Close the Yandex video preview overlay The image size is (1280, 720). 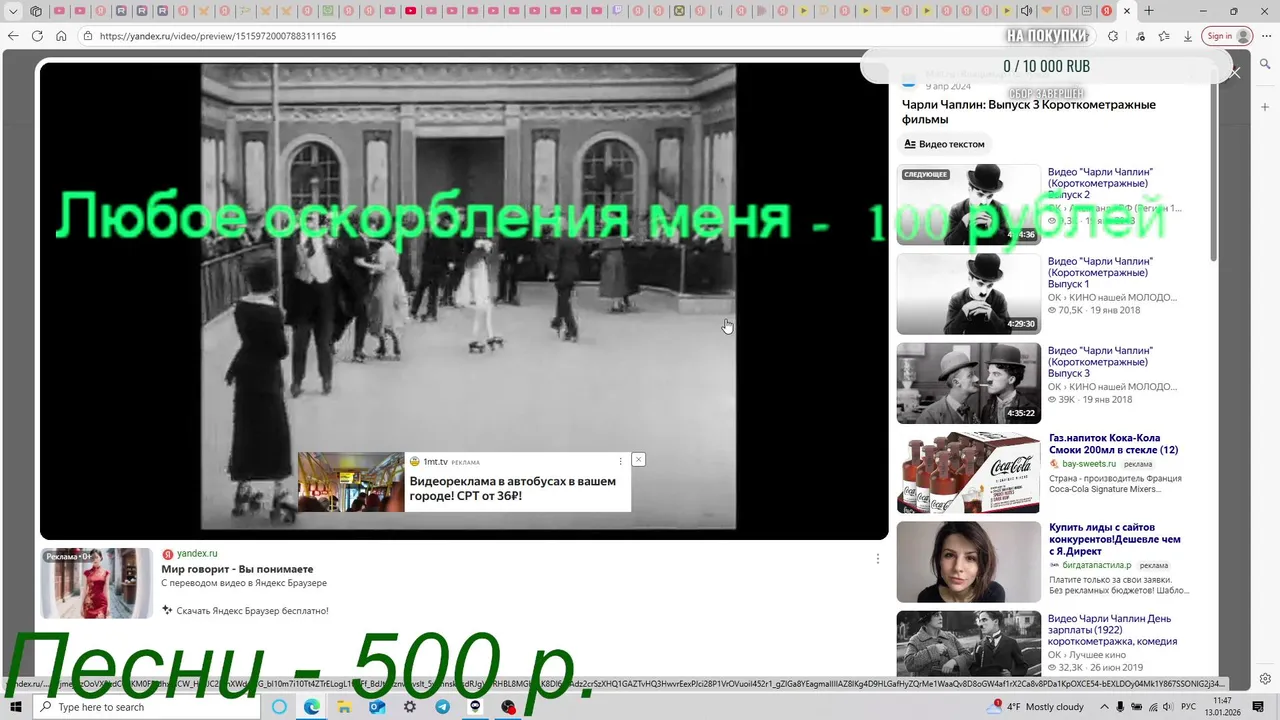pos(1235,72)
